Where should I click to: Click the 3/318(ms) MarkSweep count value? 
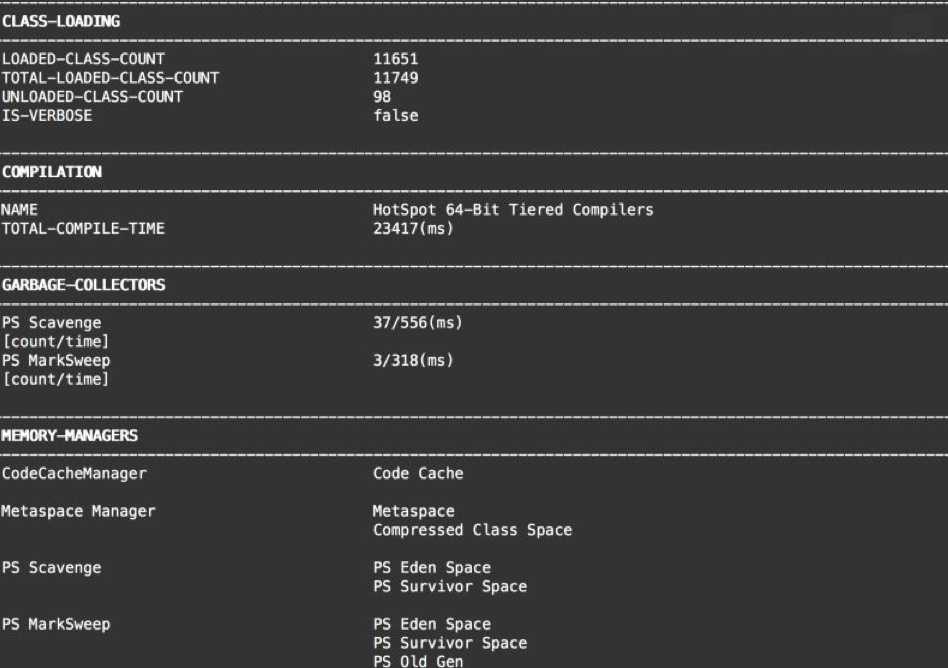pyautogui.click(x=413, y=360)
